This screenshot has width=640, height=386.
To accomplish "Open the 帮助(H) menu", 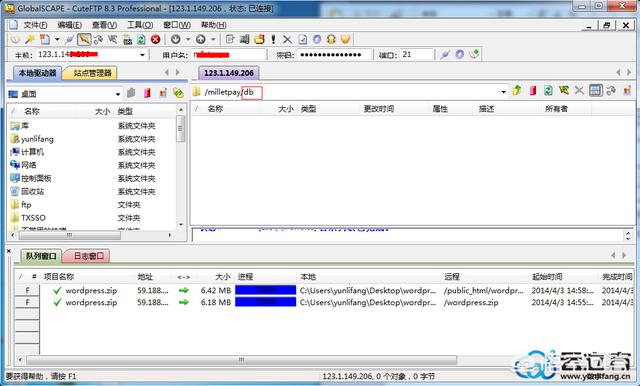I will (213, 25).
